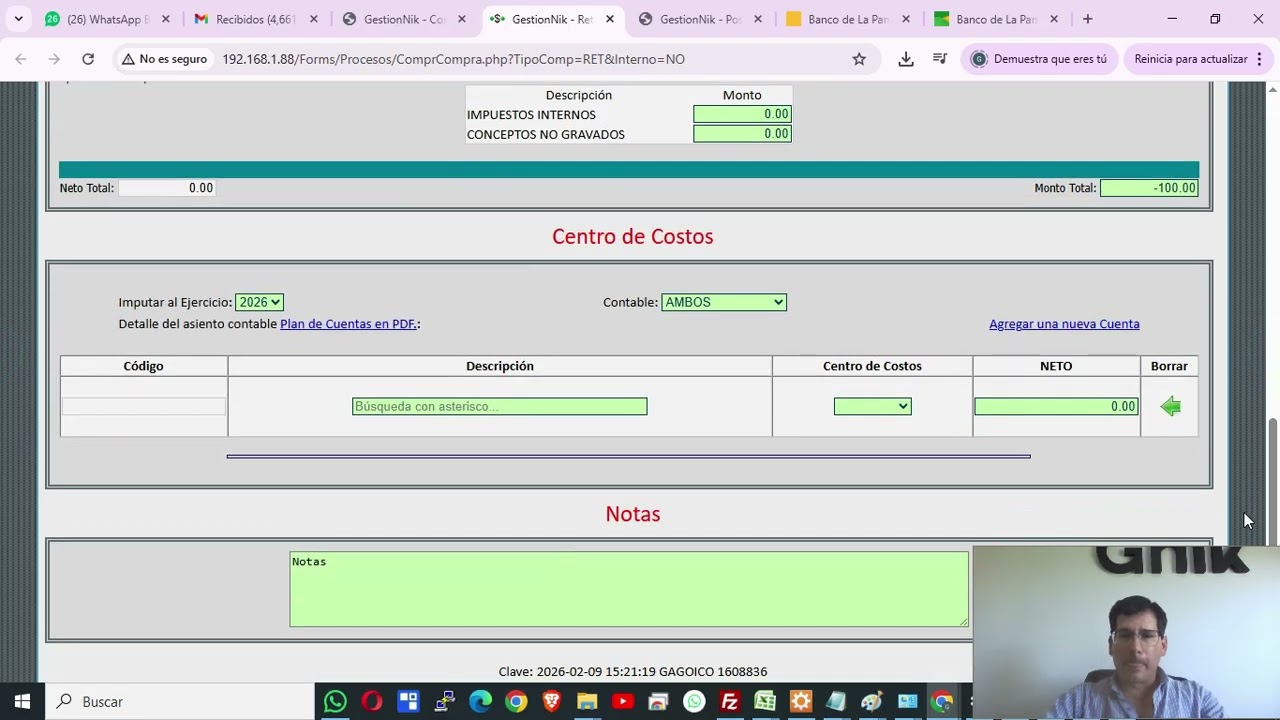Switch to the WhatsApp browser tab
The height and width of the screenshot is (720, 1280).
[x=108, y=19]
